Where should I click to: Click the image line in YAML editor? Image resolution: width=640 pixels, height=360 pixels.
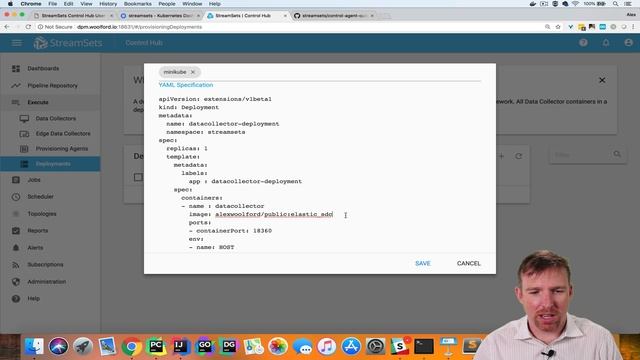coord(261,214)
